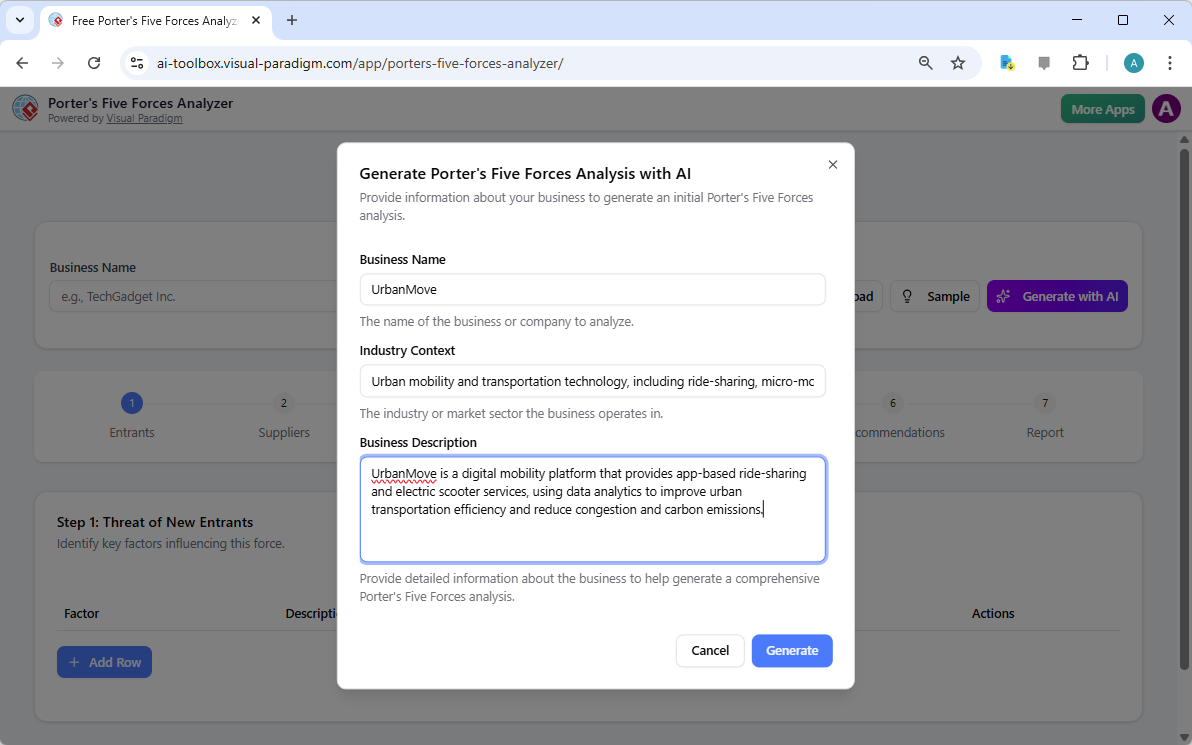The height and width of the screenshot is (745, 1192).
Task: Click the zoom icon in the address bar
Action: (925, 62)
